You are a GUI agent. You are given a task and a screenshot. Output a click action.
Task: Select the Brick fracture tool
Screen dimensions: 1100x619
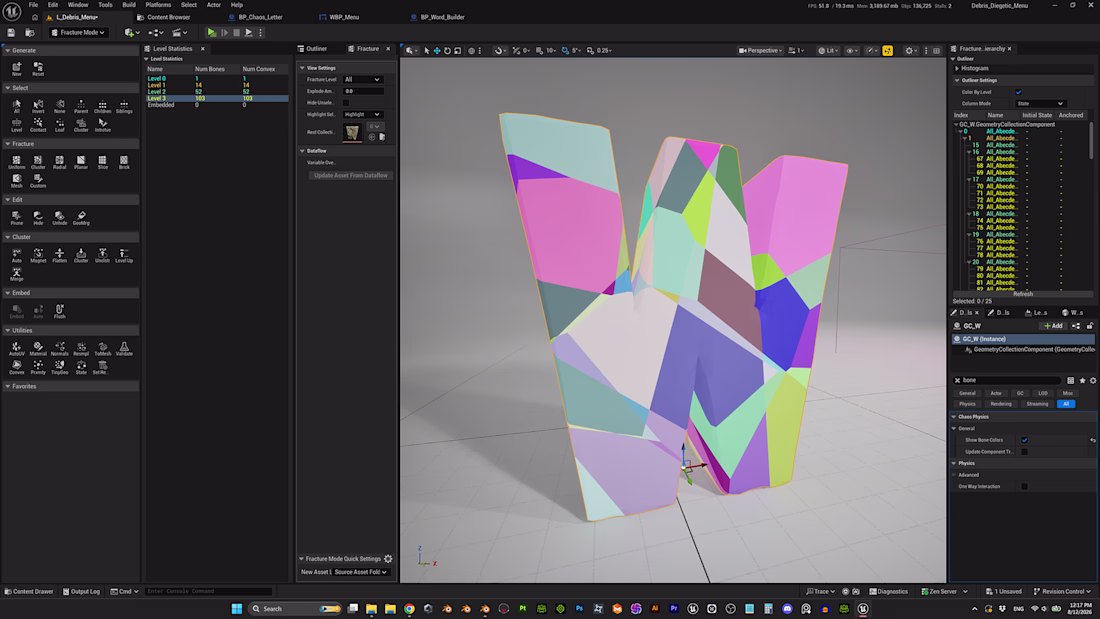click(x=124, y=162)
